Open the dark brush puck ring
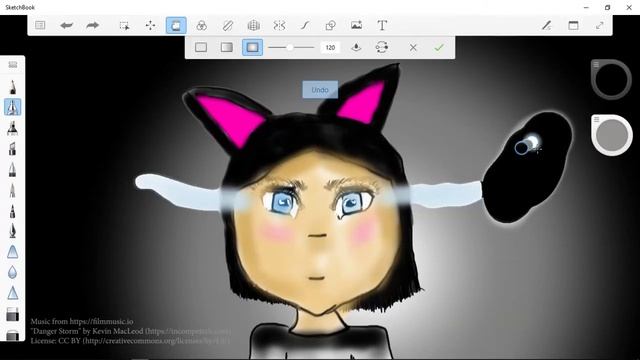This screenshot has width=640, height=360. 611,80
